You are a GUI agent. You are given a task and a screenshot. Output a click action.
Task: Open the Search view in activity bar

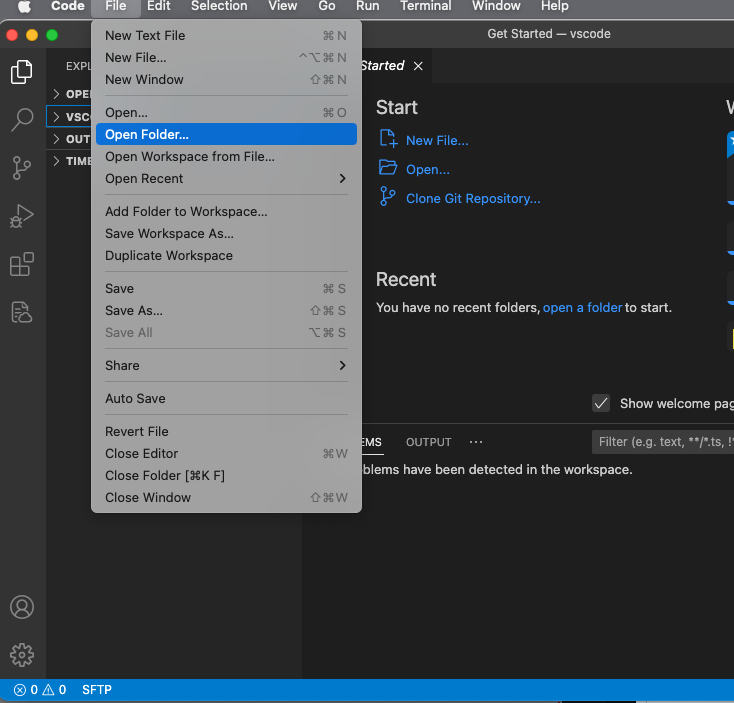[22, 120]
